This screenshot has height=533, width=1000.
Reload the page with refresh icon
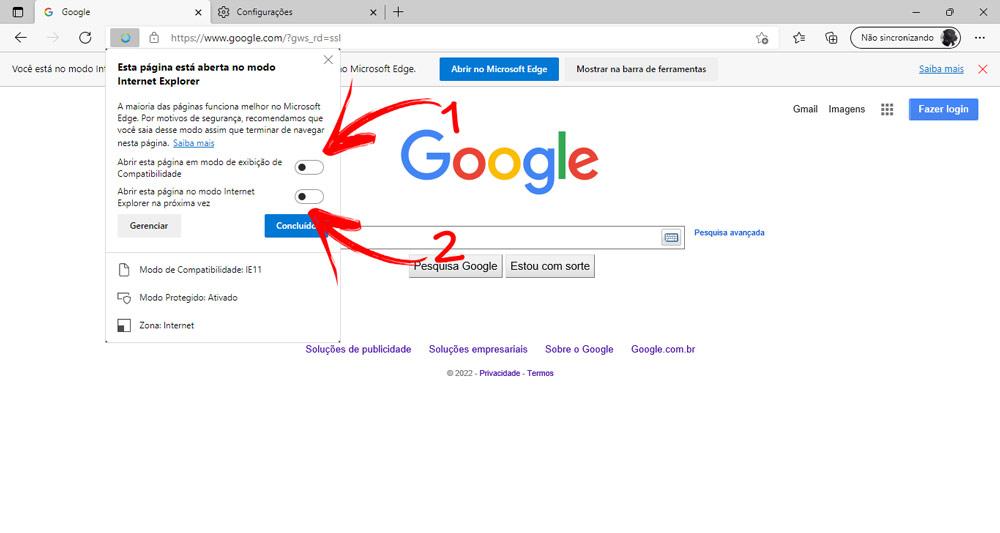pos(85,38)
